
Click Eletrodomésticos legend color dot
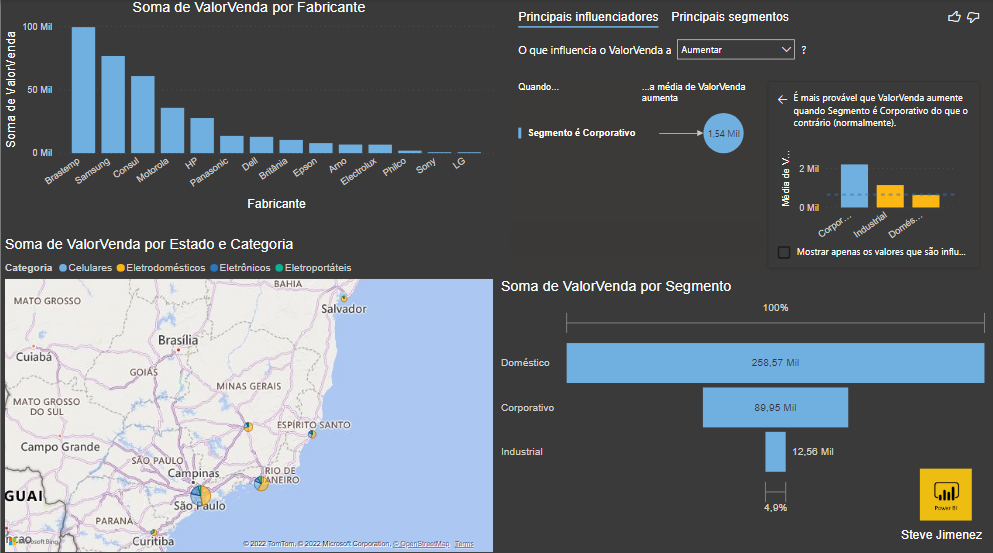[x=120, y=268]
